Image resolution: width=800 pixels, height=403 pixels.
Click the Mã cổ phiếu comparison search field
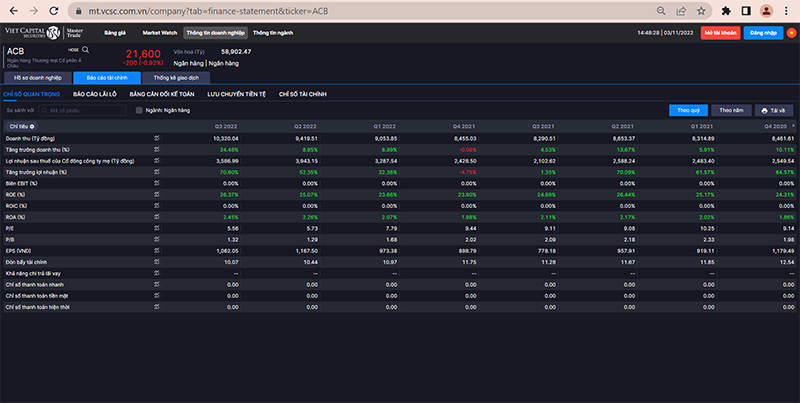(82, 110)
